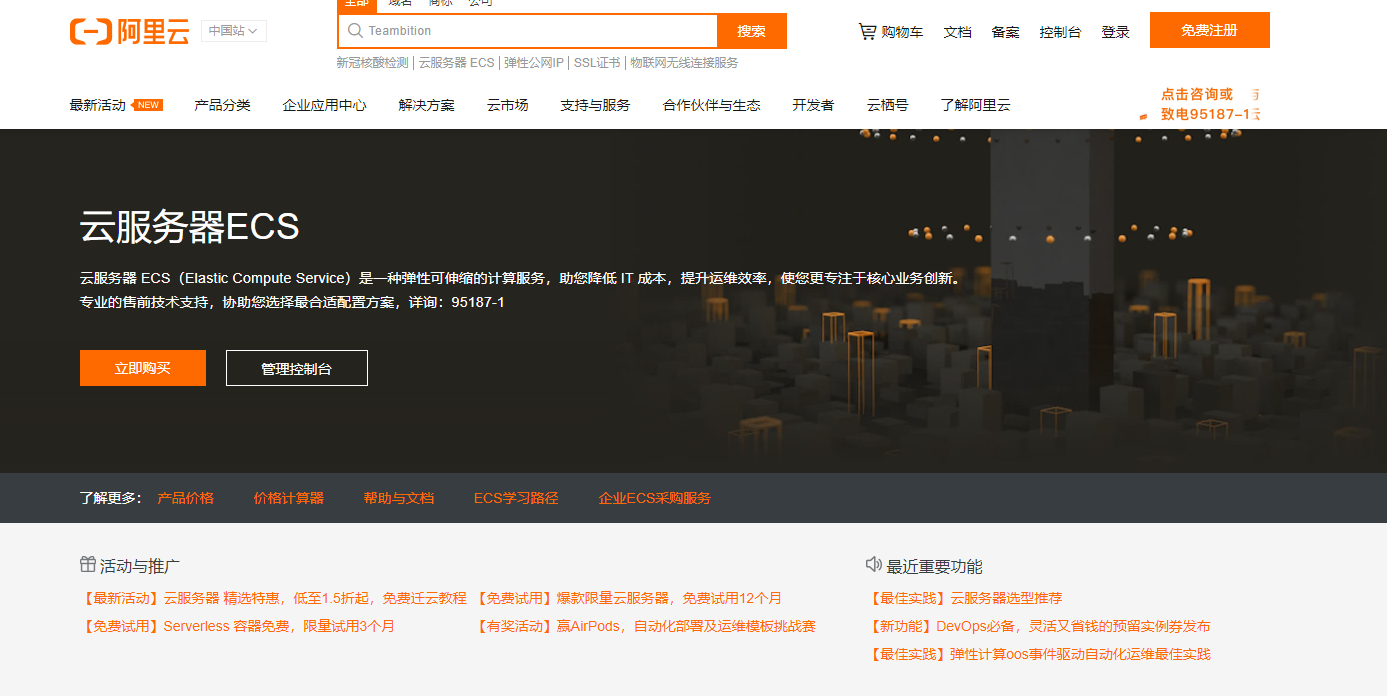Click the magnifier icon in search box

[354, 31]
